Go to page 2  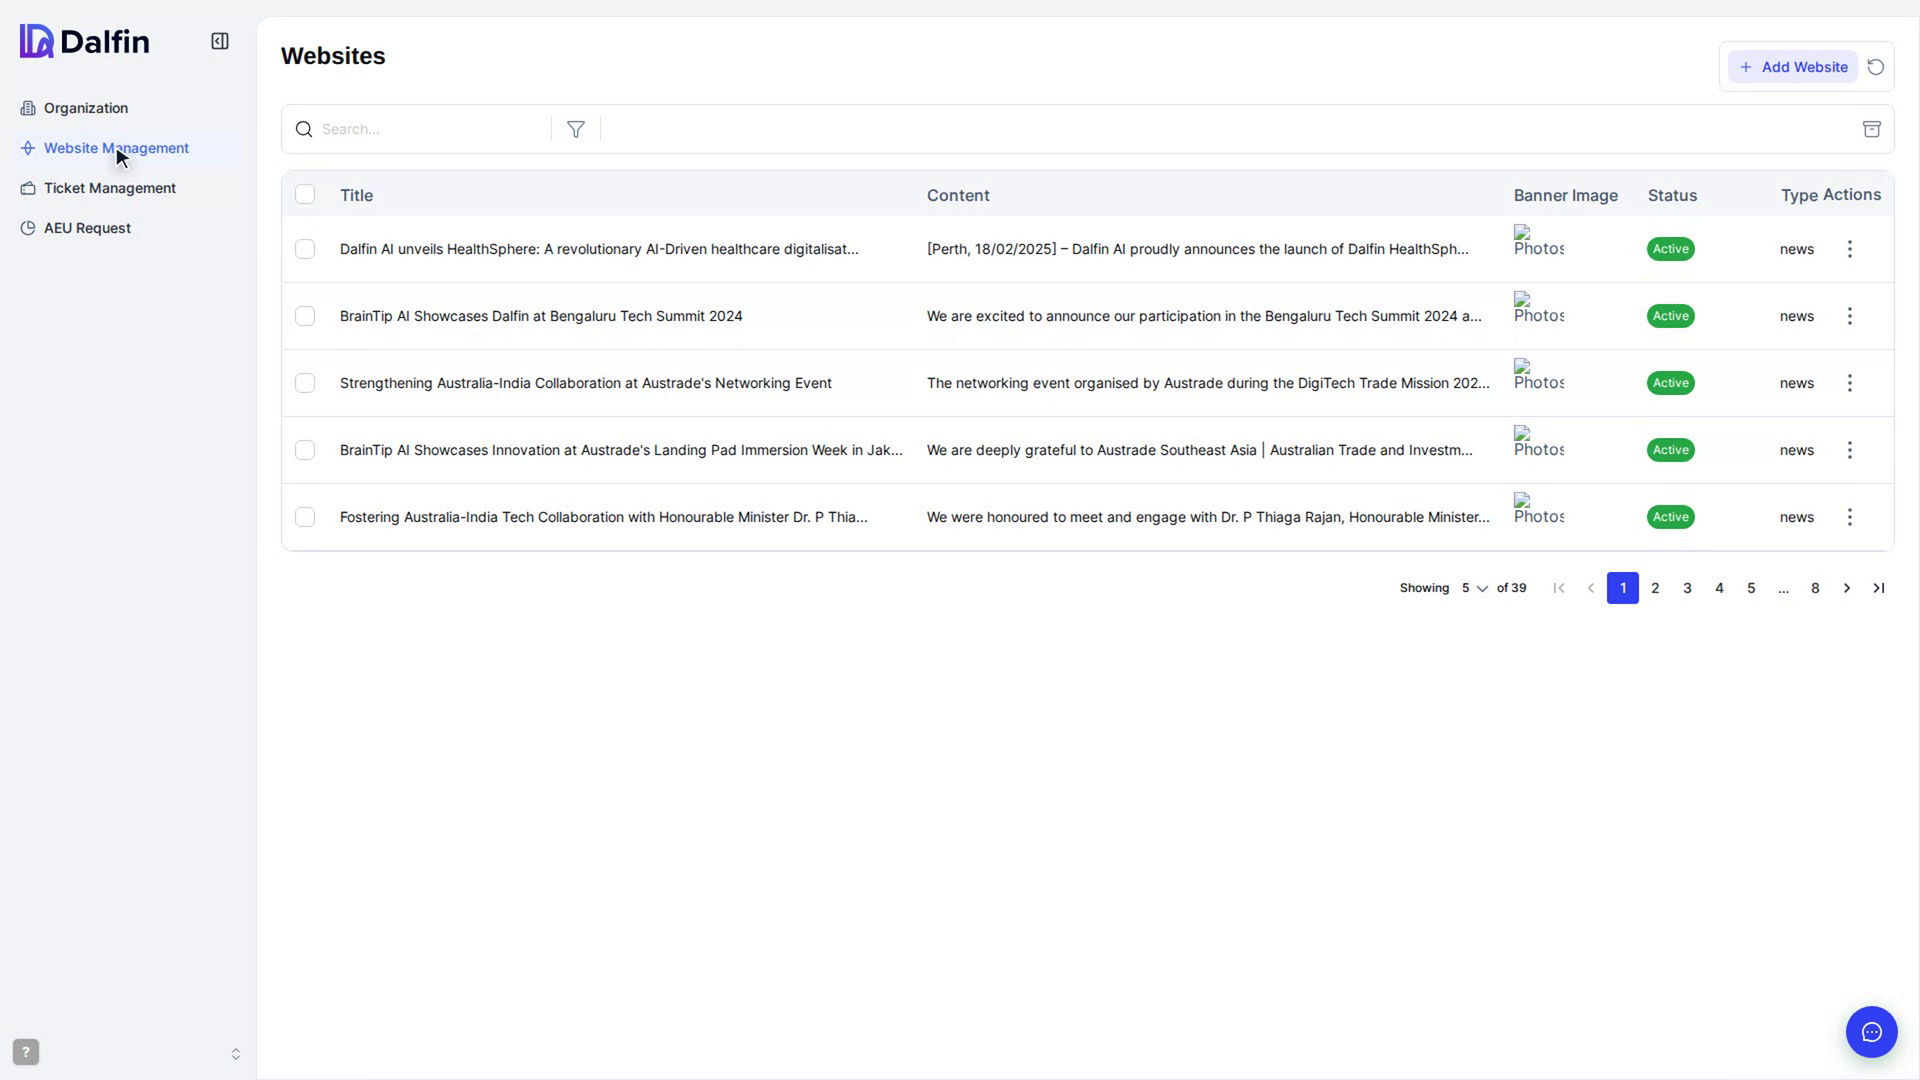tap(1655, 588)
